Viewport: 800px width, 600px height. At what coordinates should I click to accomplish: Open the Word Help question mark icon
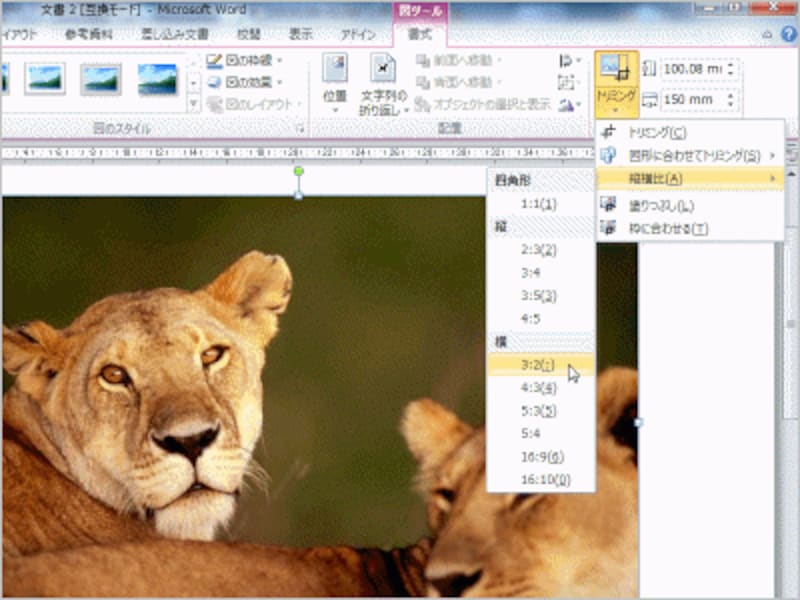(789, 34)
